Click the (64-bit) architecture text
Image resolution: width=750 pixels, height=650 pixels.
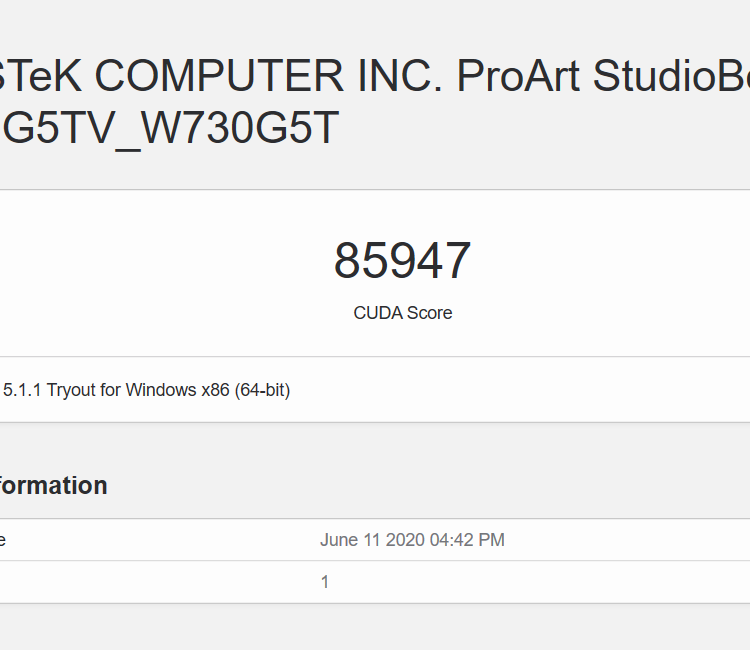point(262,390)
